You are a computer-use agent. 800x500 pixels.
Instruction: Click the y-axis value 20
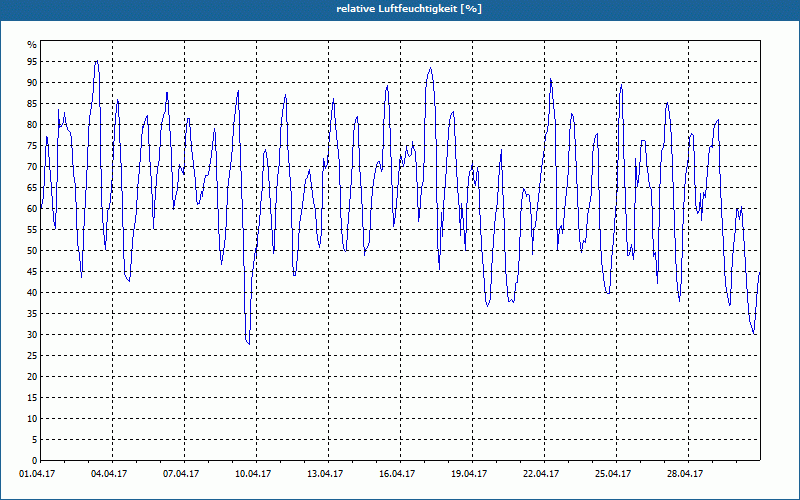click(x=32, y=377)
